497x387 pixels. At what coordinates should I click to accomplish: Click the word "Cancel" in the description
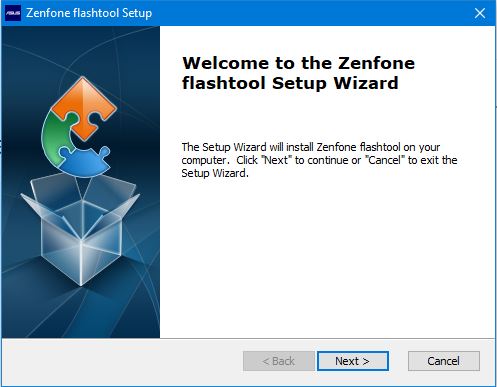[x=385, y=160]
